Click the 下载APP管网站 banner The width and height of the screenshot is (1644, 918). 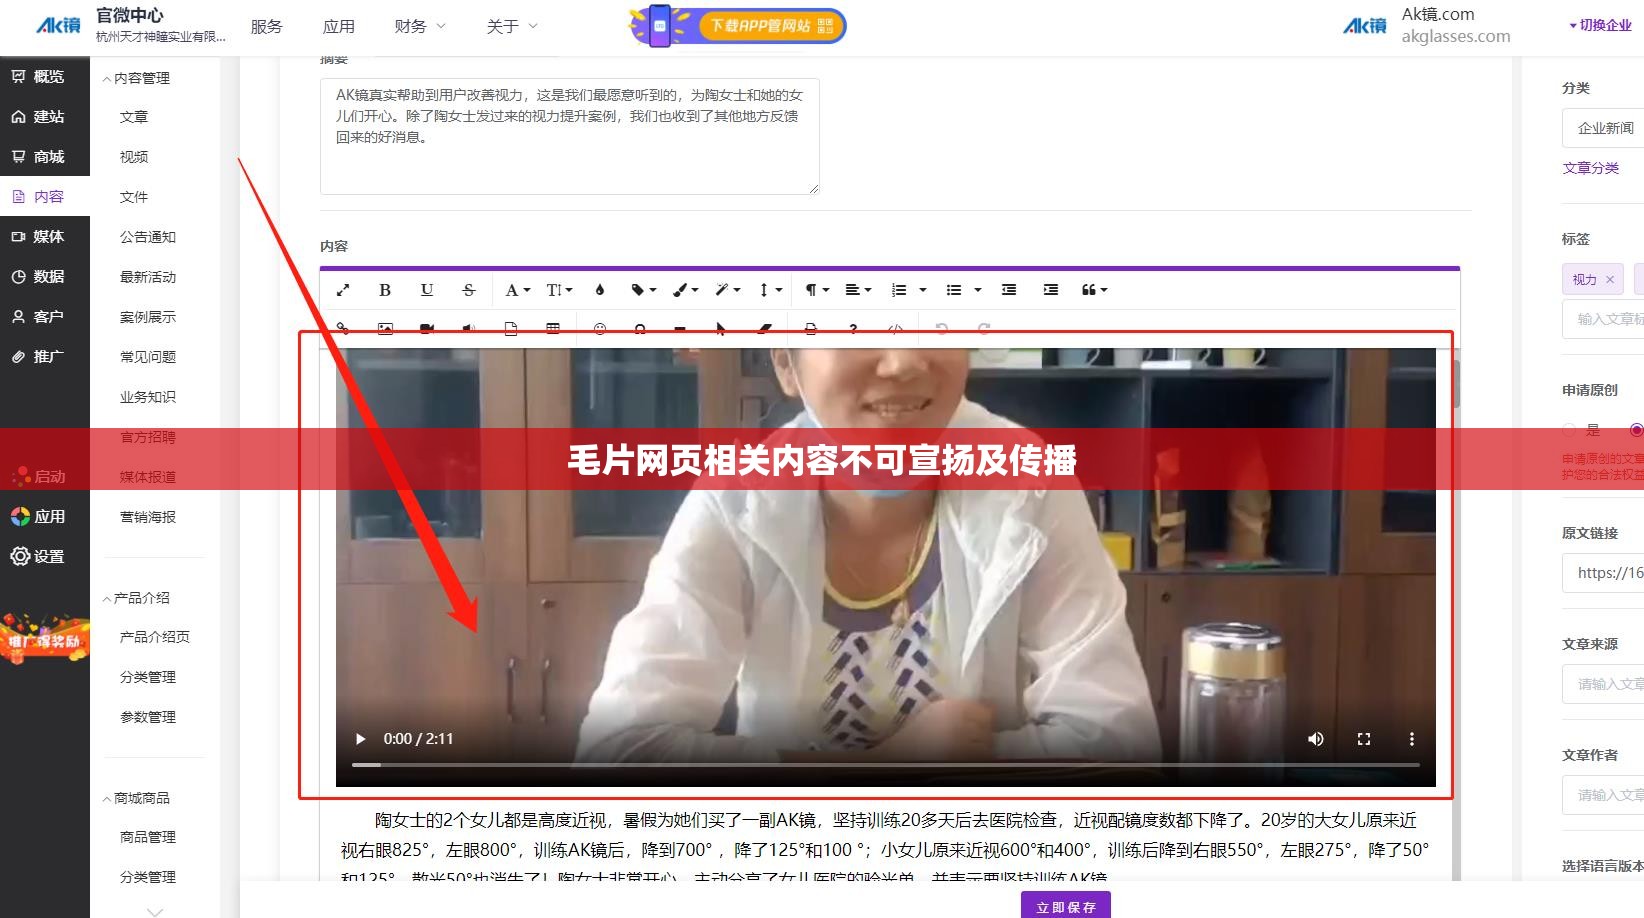click(x=738, y=25)
